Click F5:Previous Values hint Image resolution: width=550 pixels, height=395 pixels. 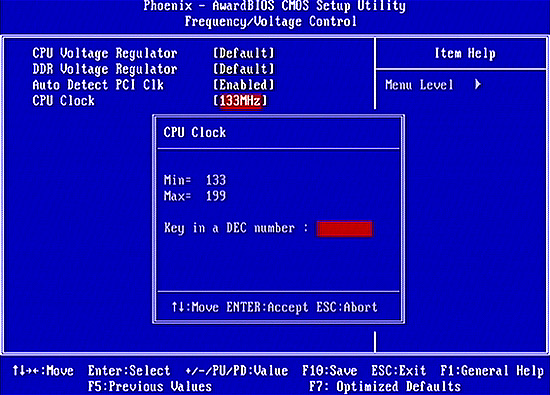(x=150, y=387)
